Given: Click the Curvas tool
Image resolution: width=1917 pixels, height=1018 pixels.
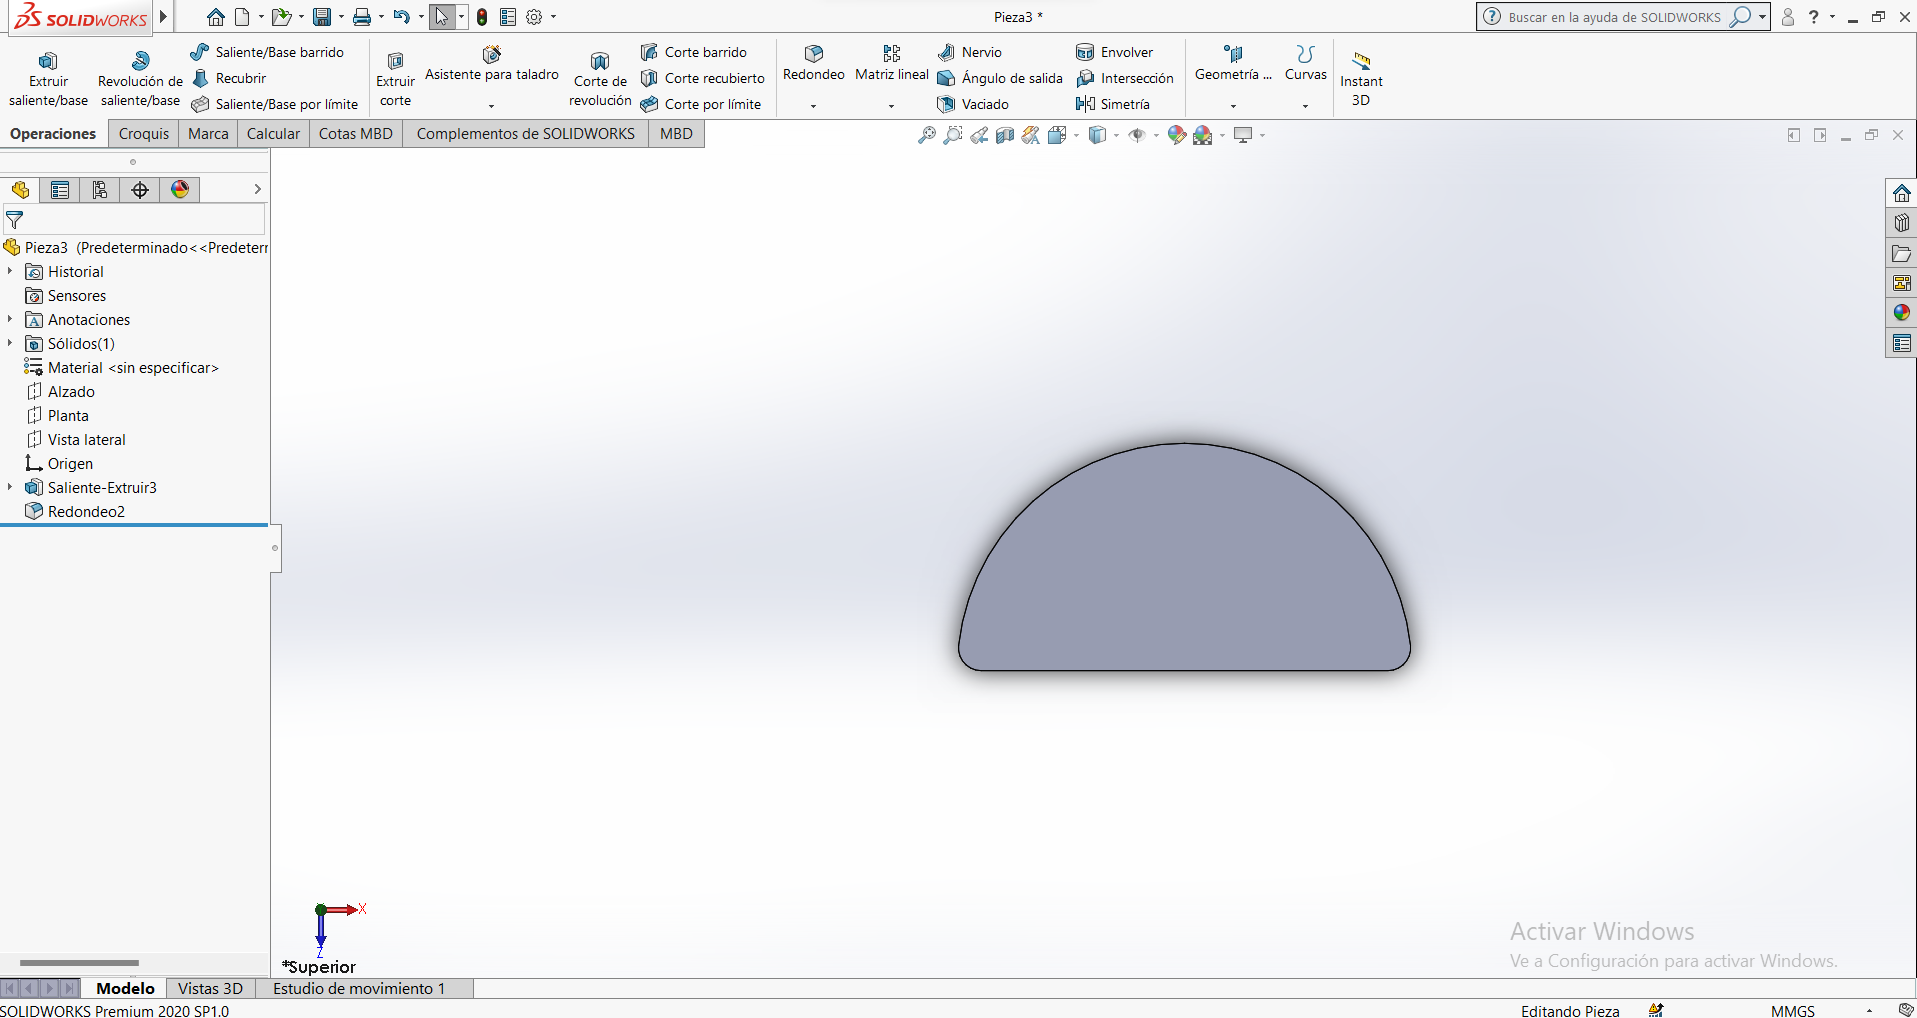Looking at the screenshot, I should coord(1305,64).
